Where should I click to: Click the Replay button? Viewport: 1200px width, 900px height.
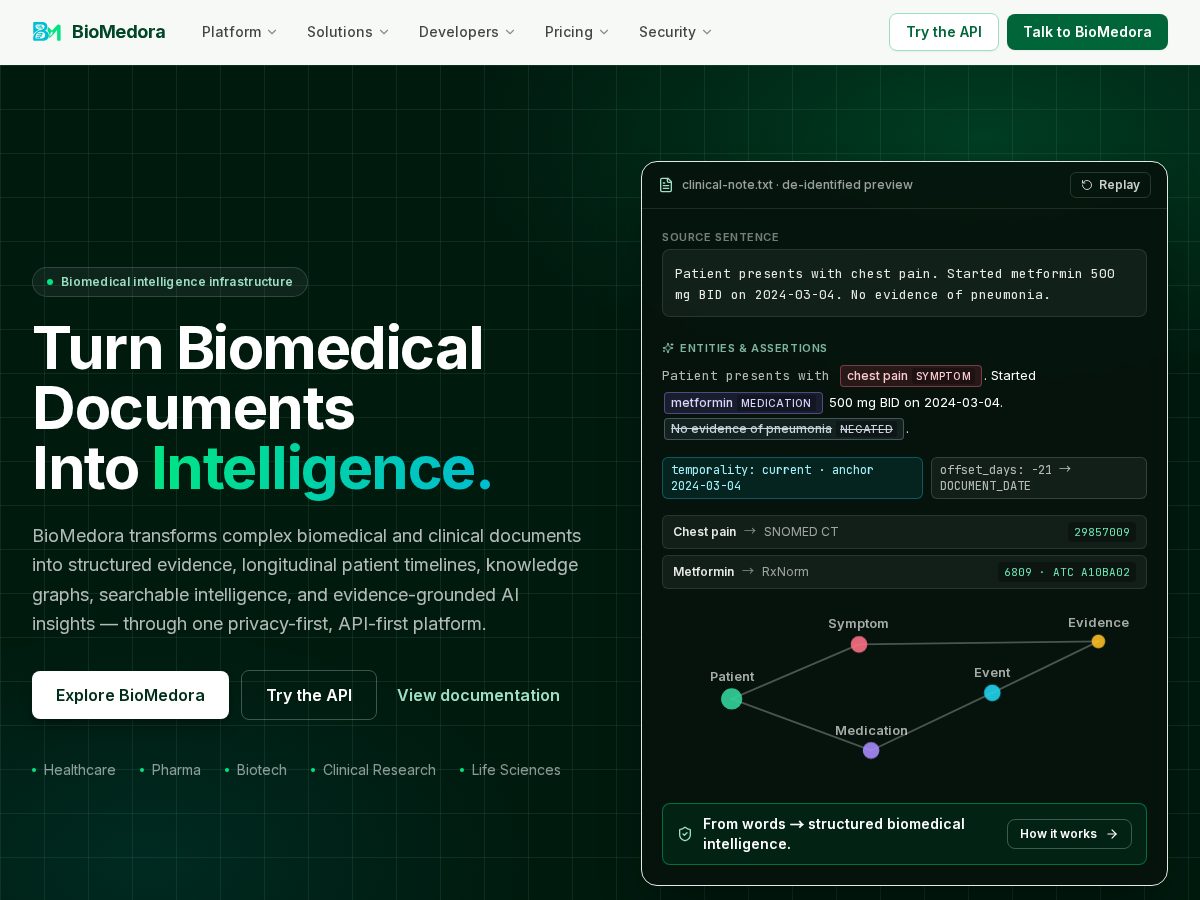(x=1110, y=185)
